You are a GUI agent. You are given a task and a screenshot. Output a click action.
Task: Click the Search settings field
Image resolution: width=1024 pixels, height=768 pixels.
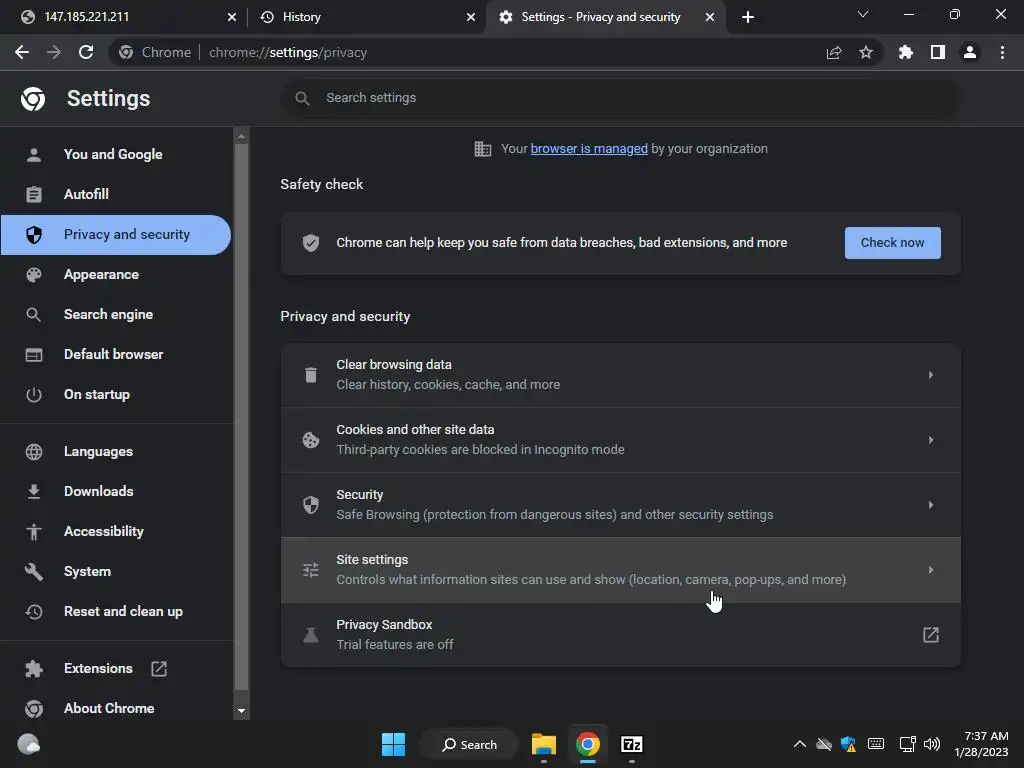[x=620, y=98]
